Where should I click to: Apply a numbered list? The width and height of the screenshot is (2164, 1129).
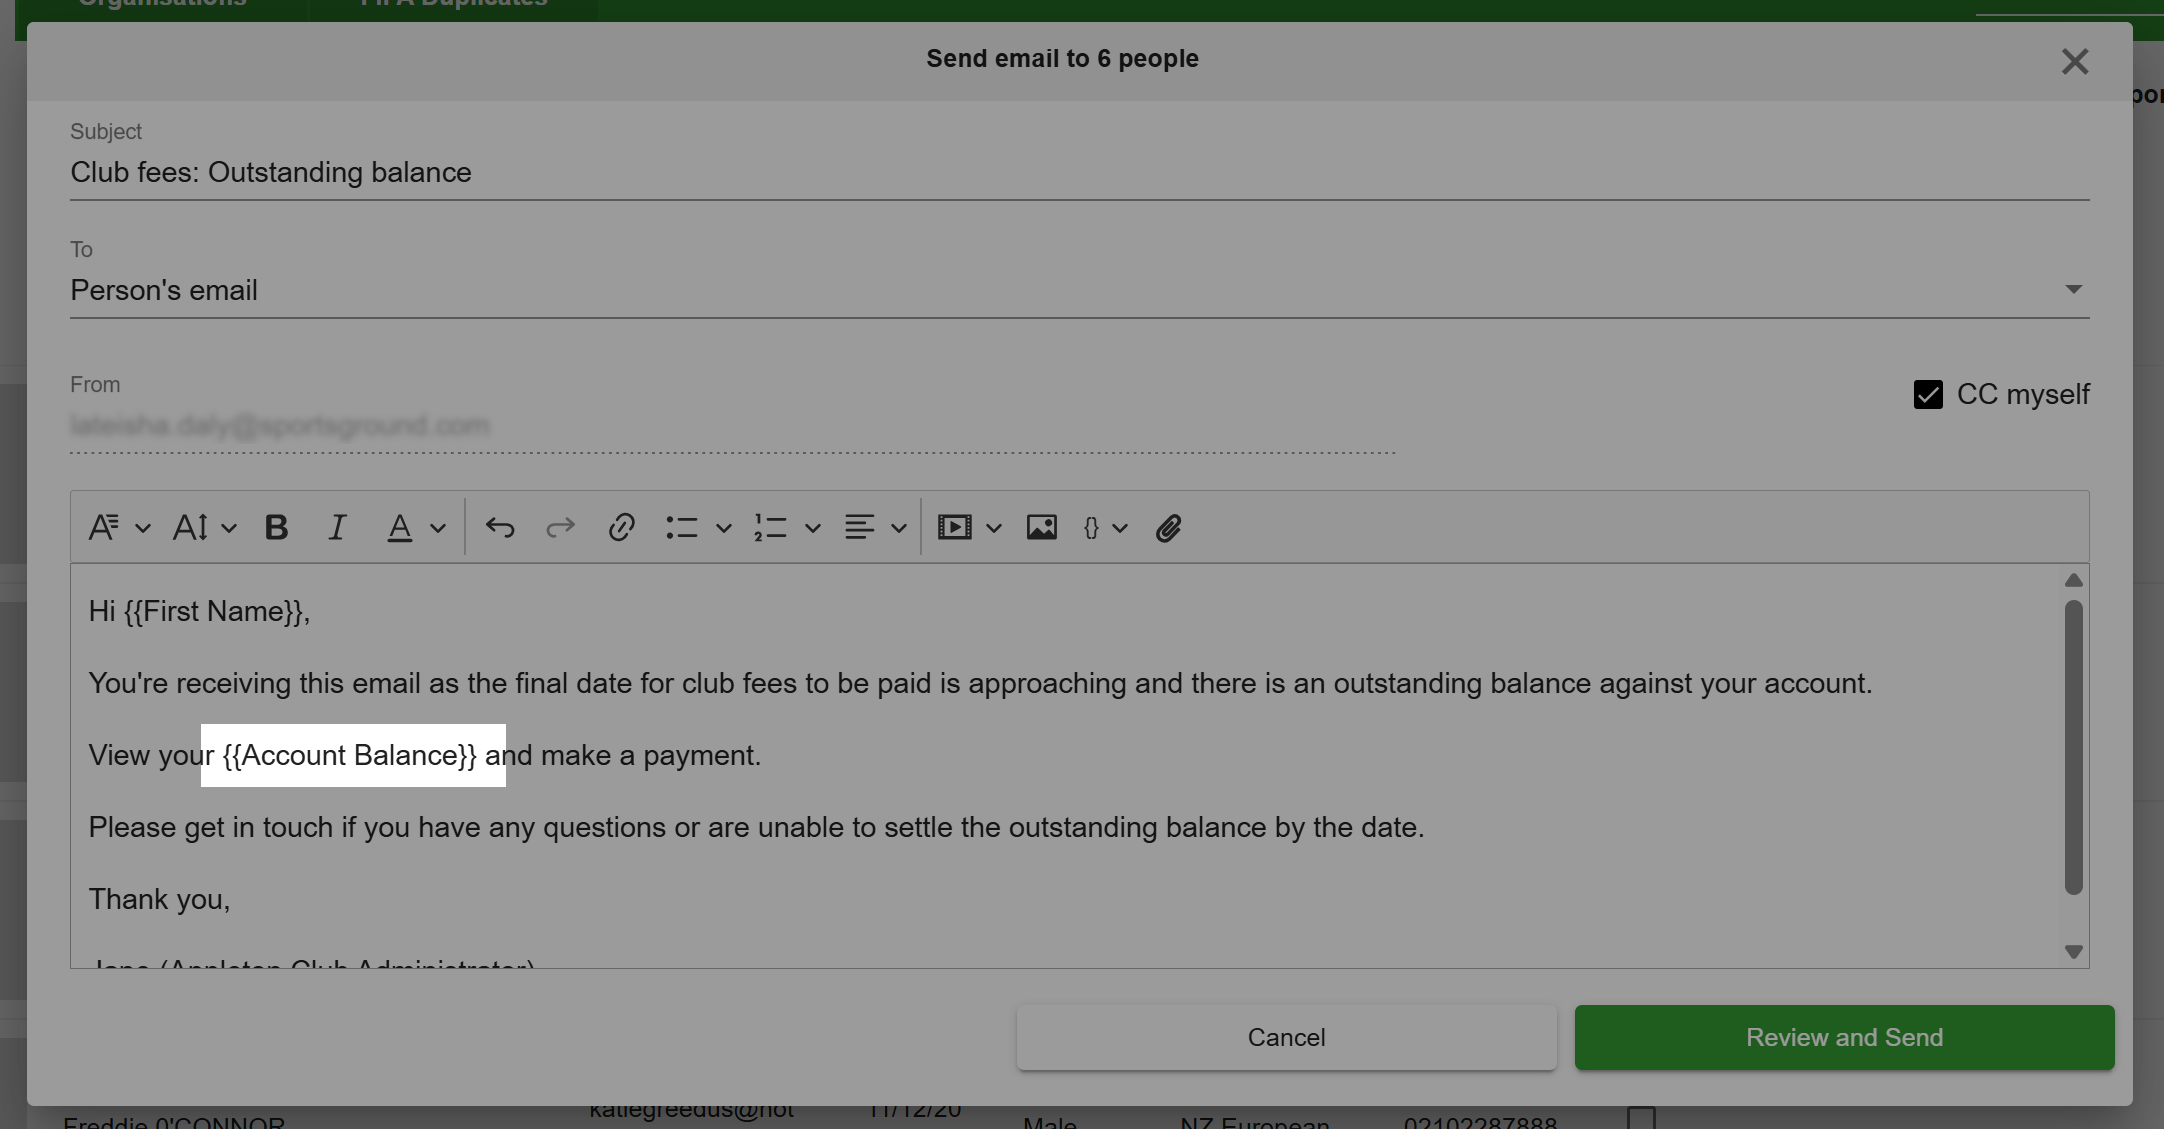pyautogui.click(x=770, y=527)
